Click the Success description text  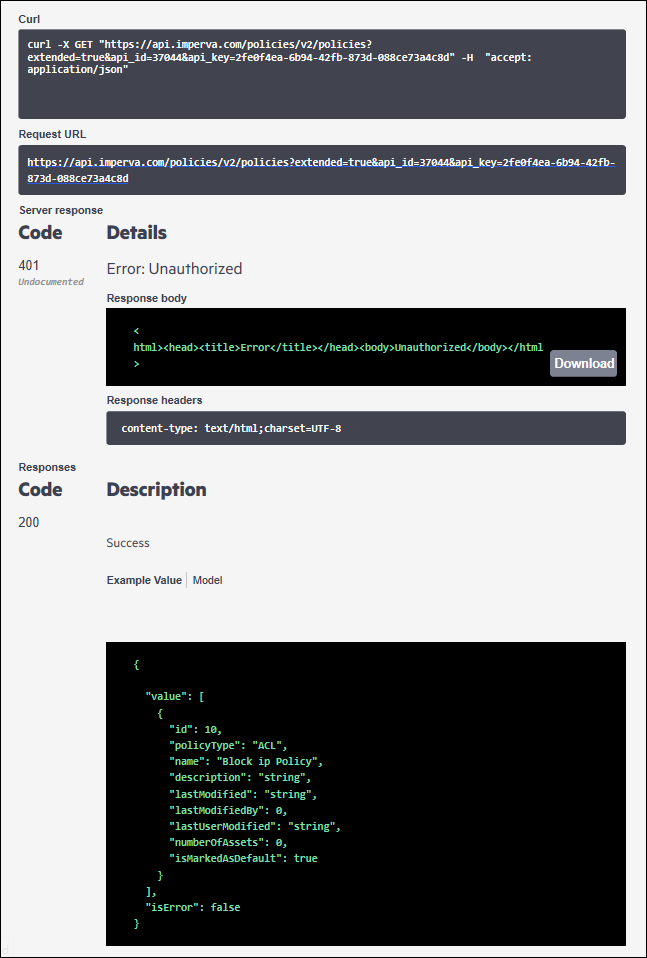128,543
